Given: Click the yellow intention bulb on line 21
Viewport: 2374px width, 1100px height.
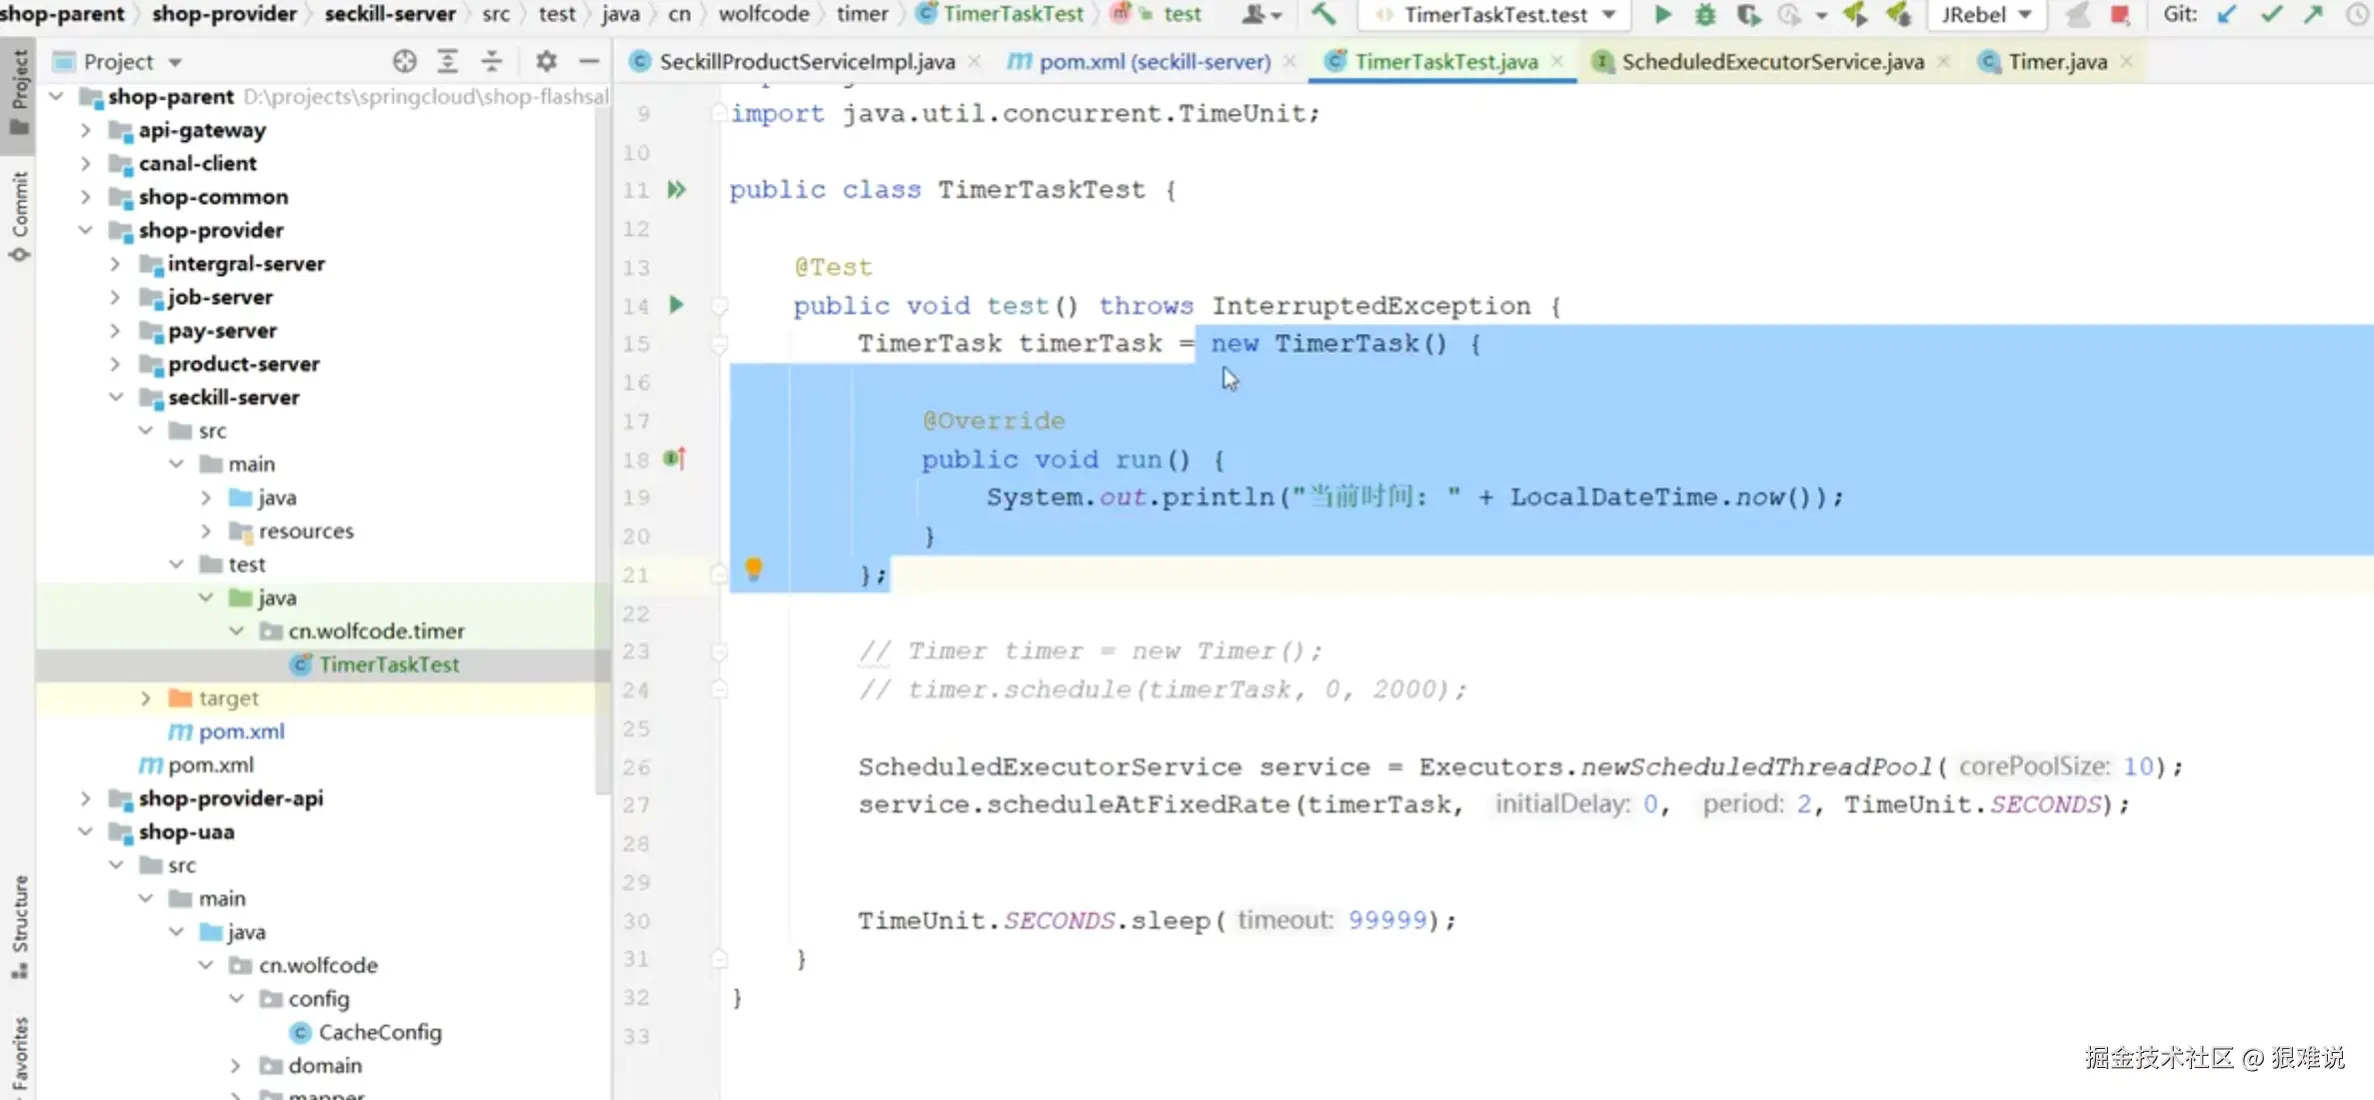Looking at the screenshot, I should 753,569.
